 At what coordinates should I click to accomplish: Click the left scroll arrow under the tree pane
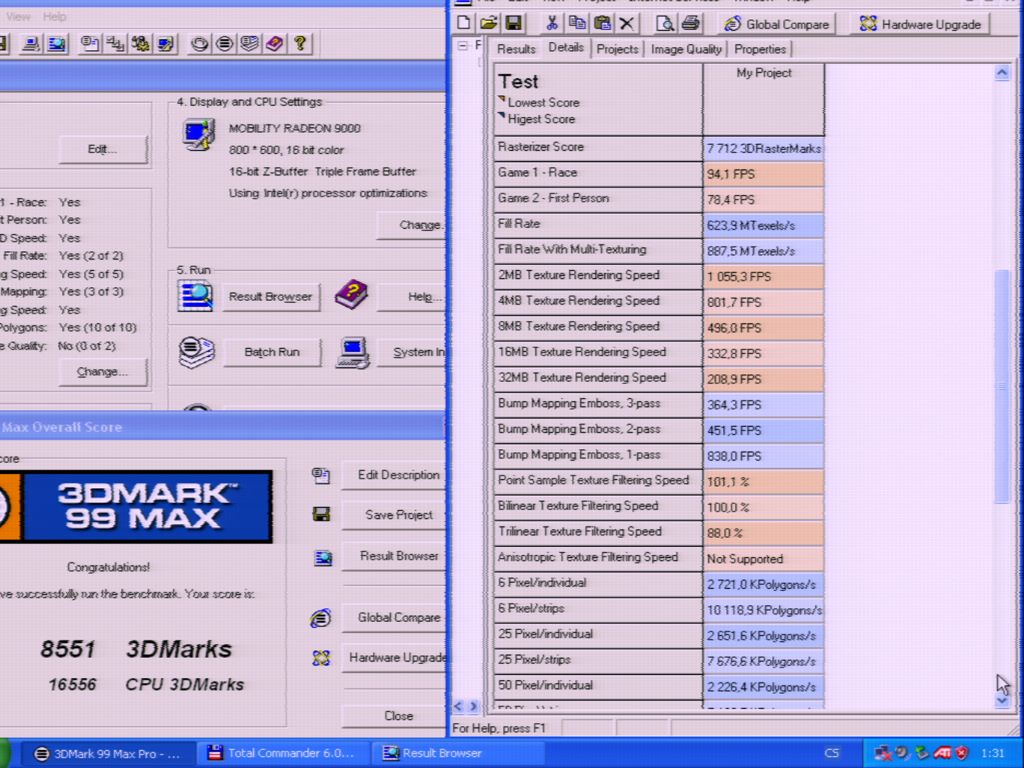(458, 706)
